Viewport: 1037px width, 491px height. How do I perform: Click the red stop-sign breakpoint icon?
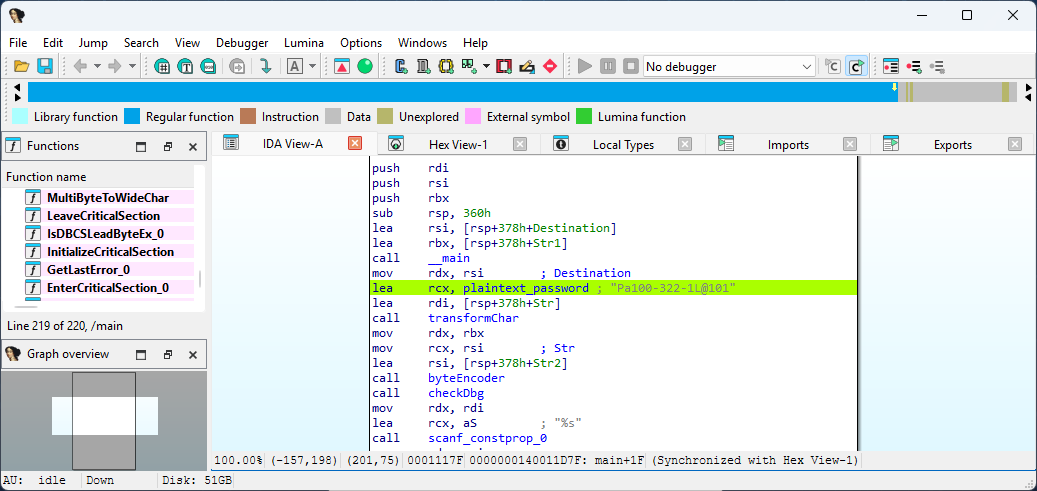(x=549, y=66)
